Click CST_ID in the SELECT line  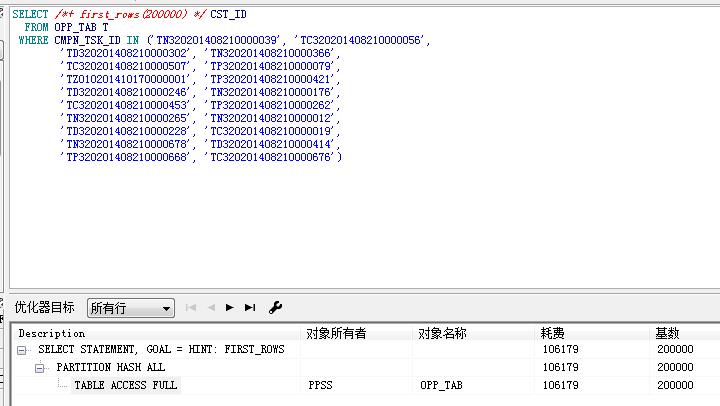[229, 14]
